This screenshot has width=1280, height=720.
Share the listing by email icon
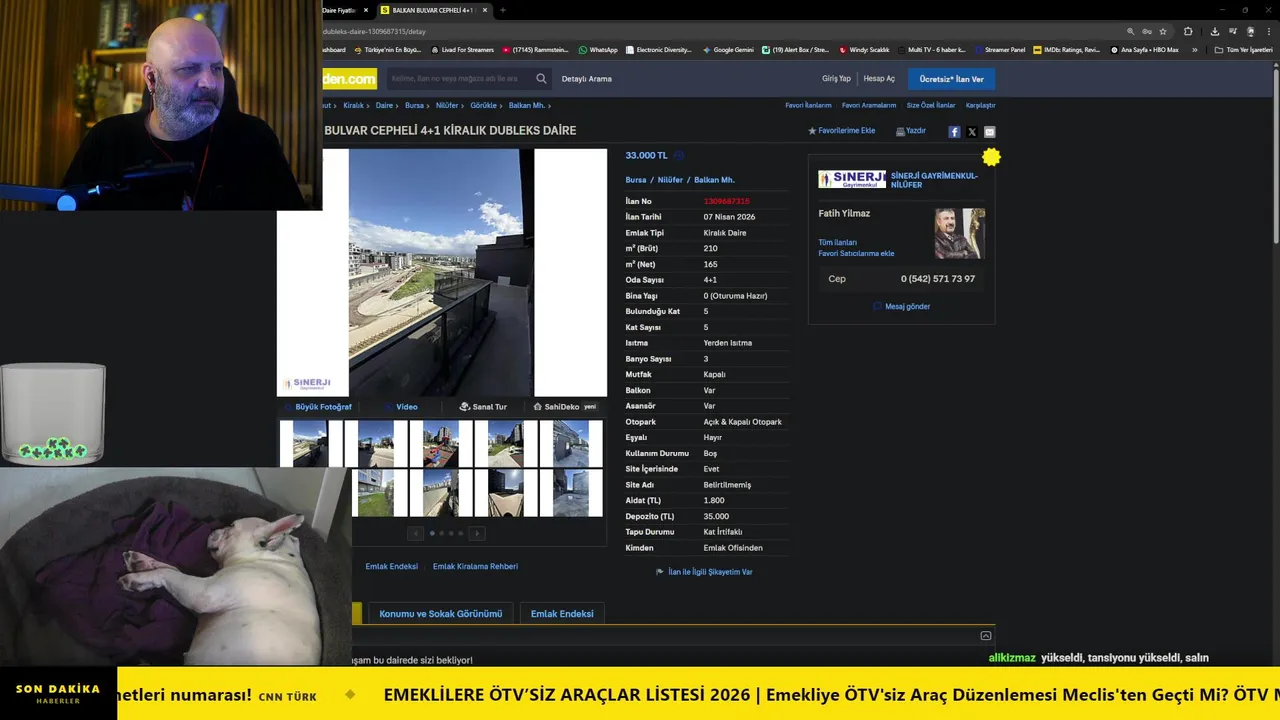pos(989,132)
